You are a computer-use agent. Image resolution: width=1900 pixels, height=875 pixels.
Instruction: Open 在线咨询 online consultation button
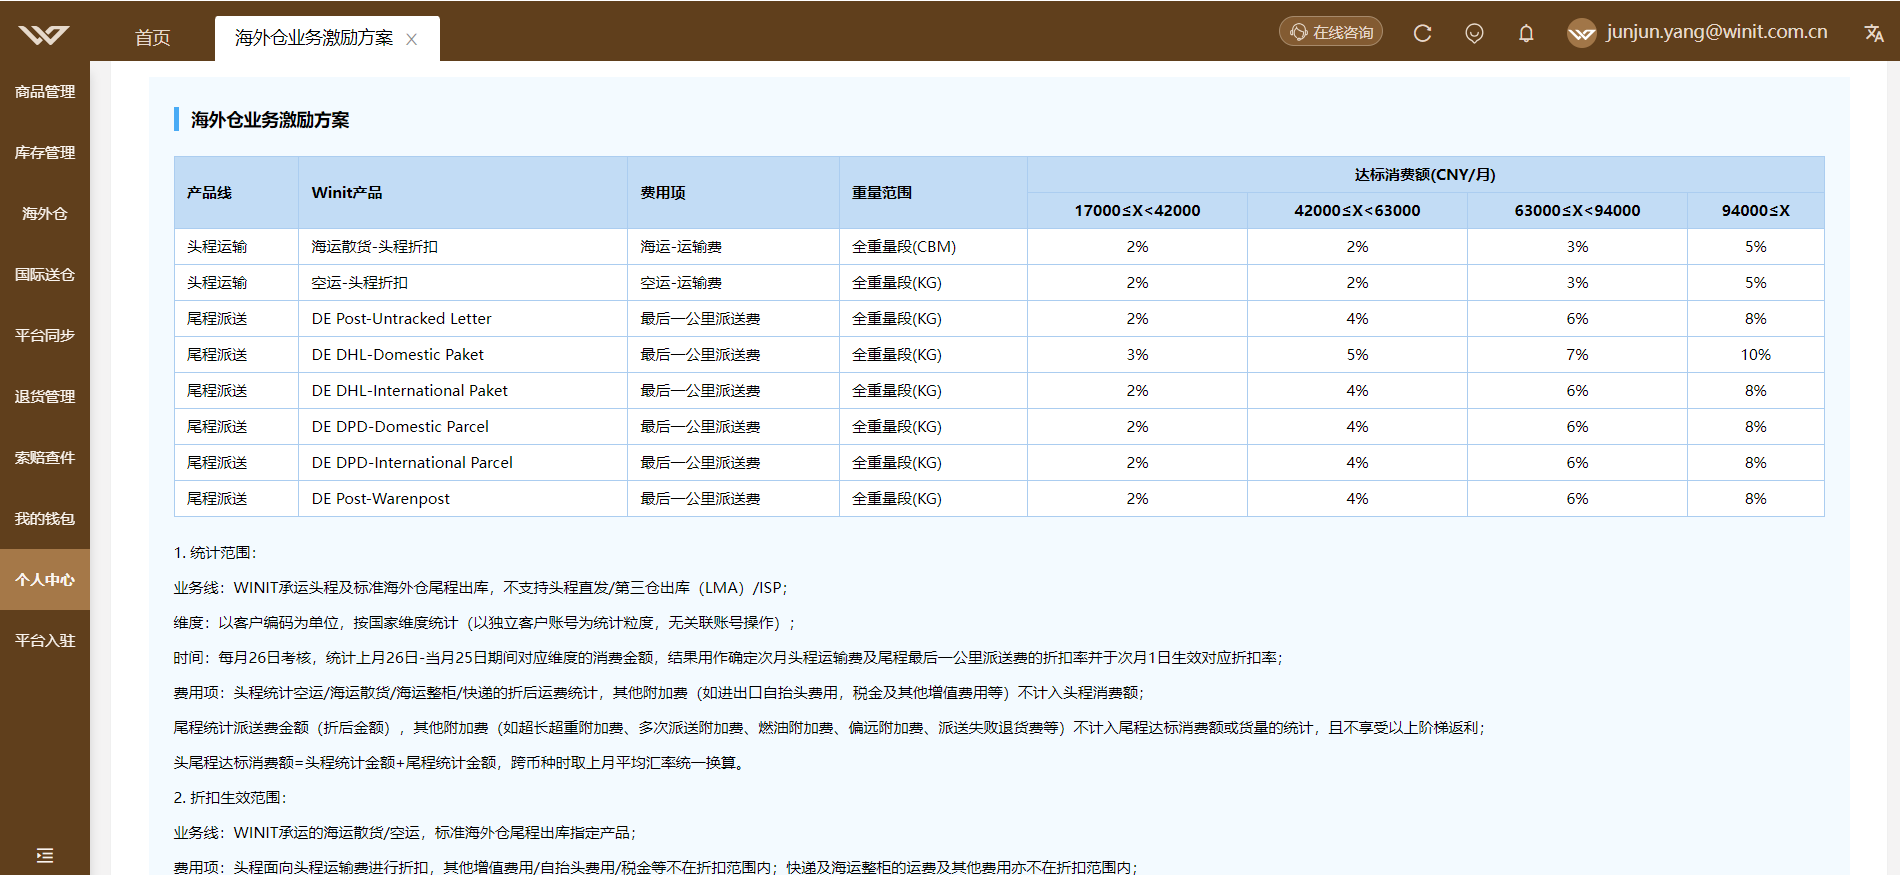coord(1331,32)
